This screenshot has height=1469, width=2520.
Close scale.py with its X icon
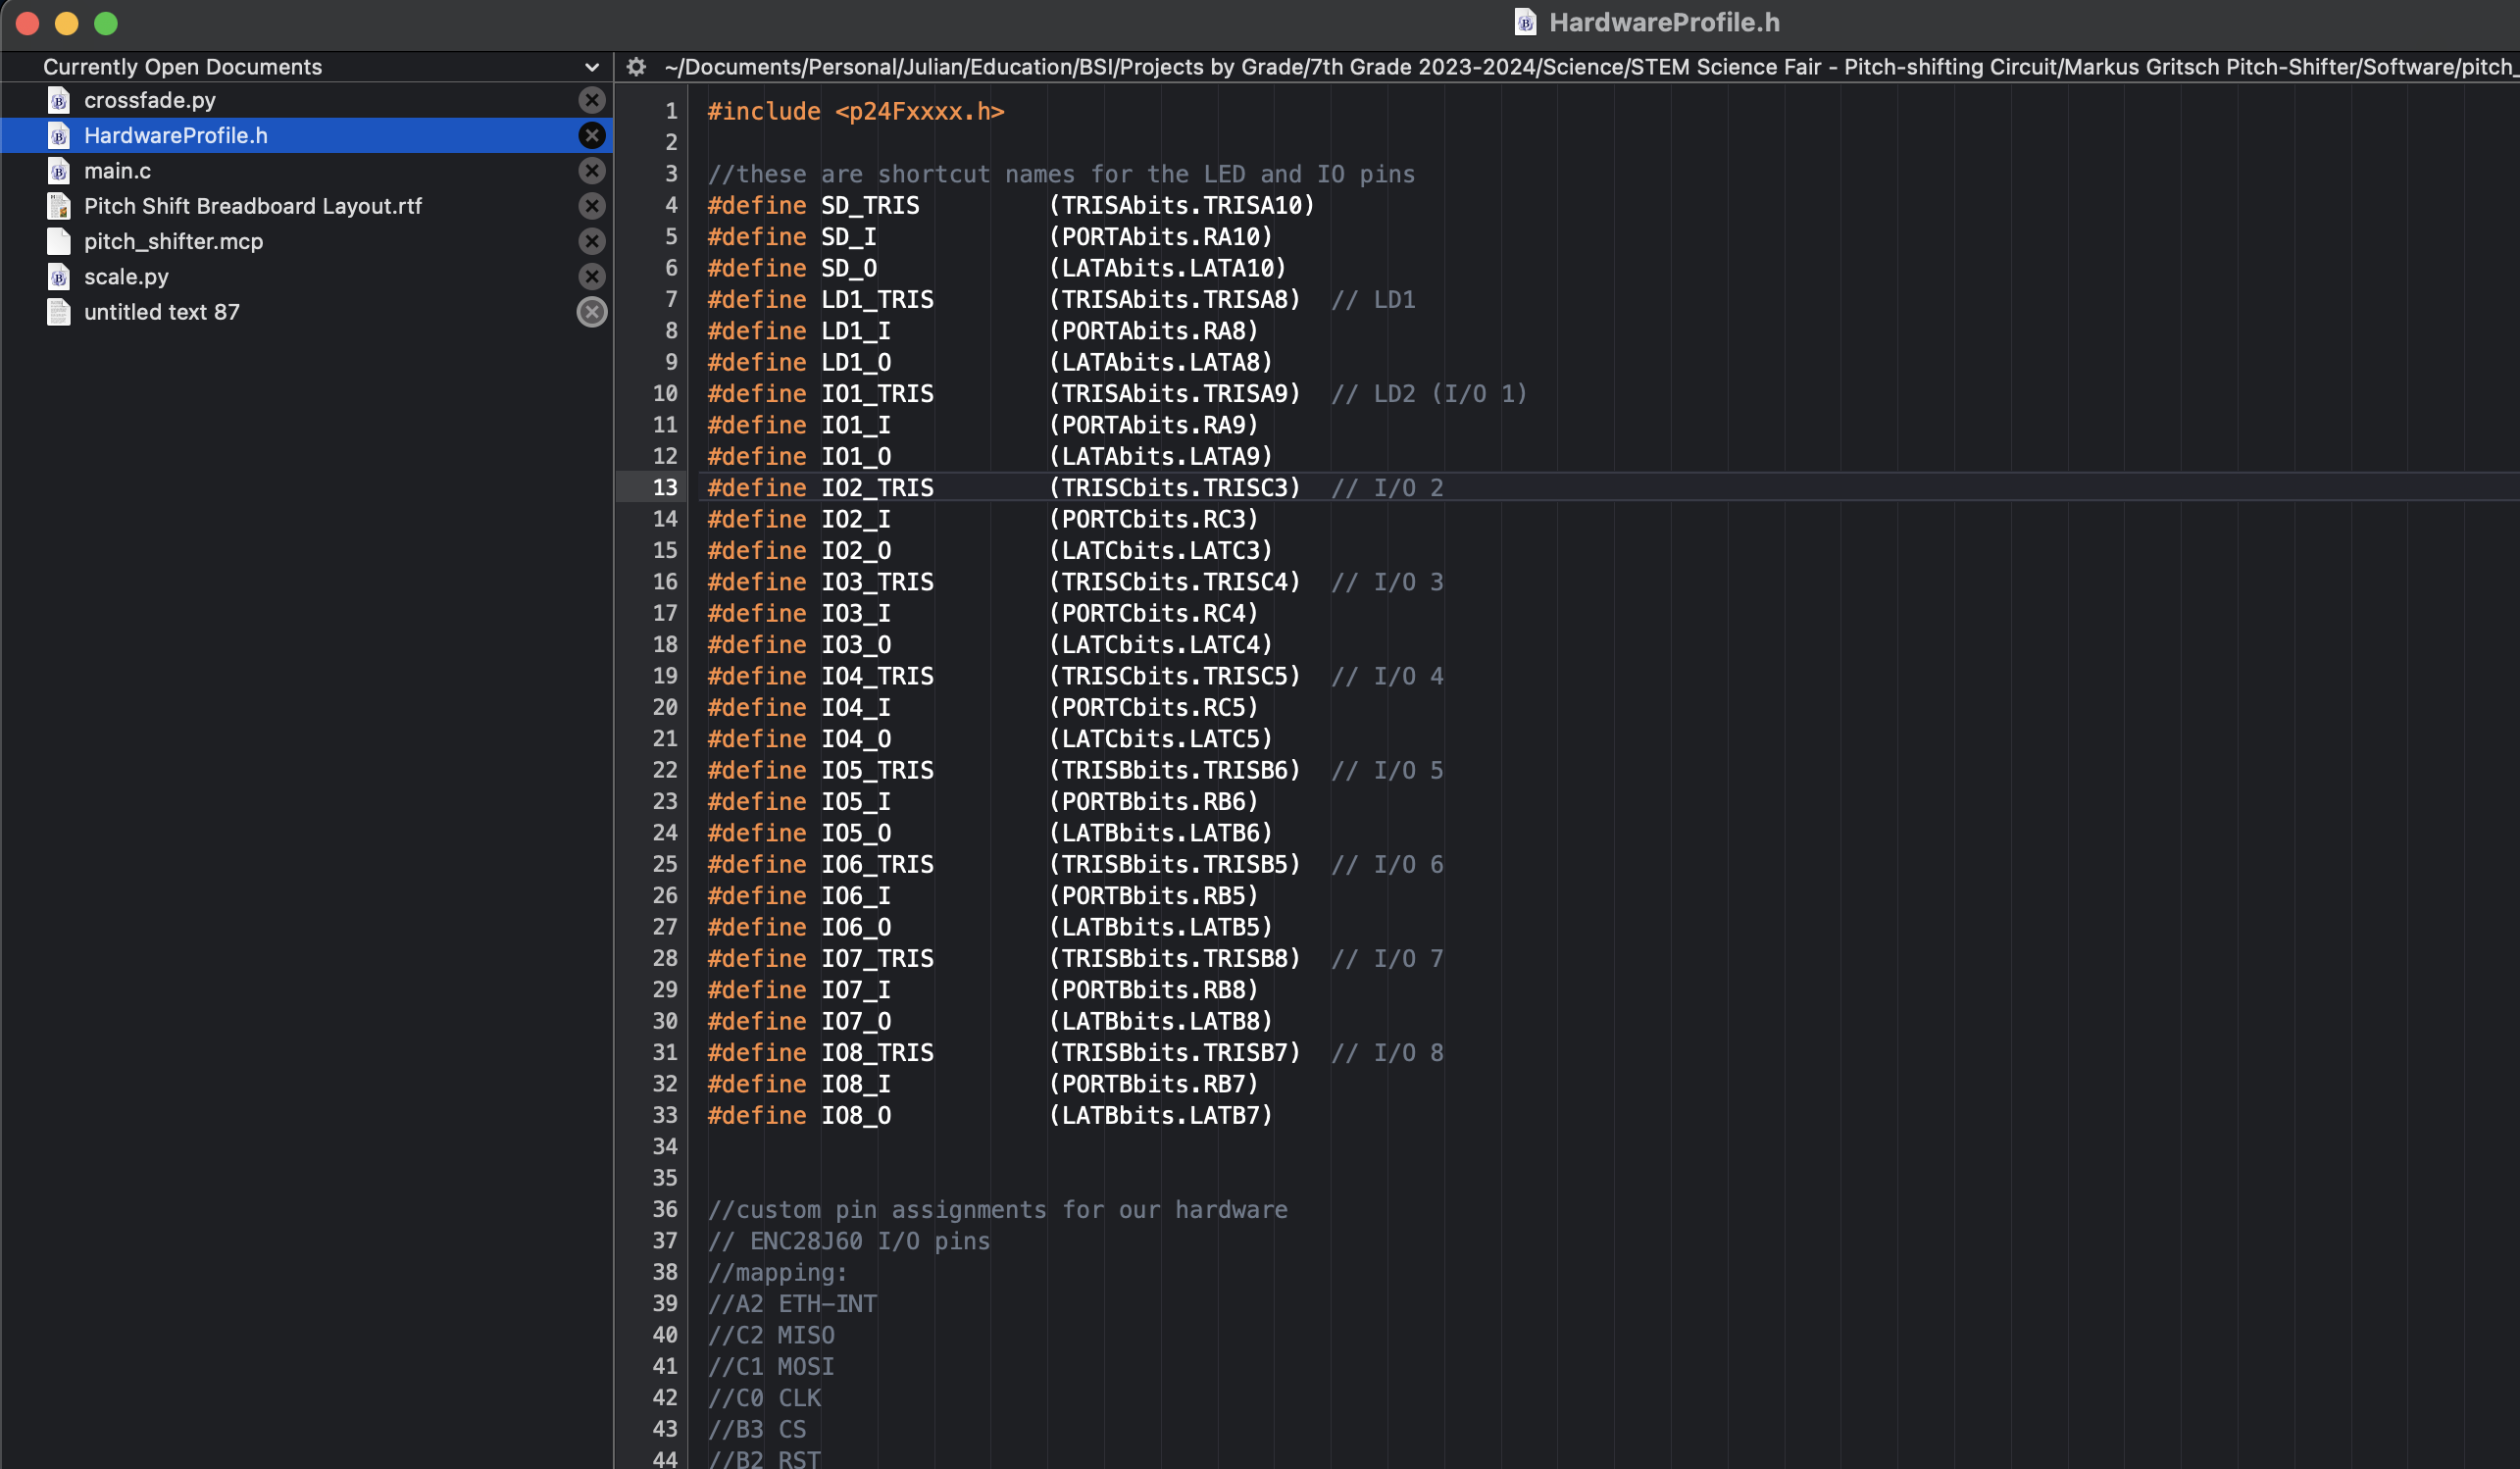tap(592, 277)
